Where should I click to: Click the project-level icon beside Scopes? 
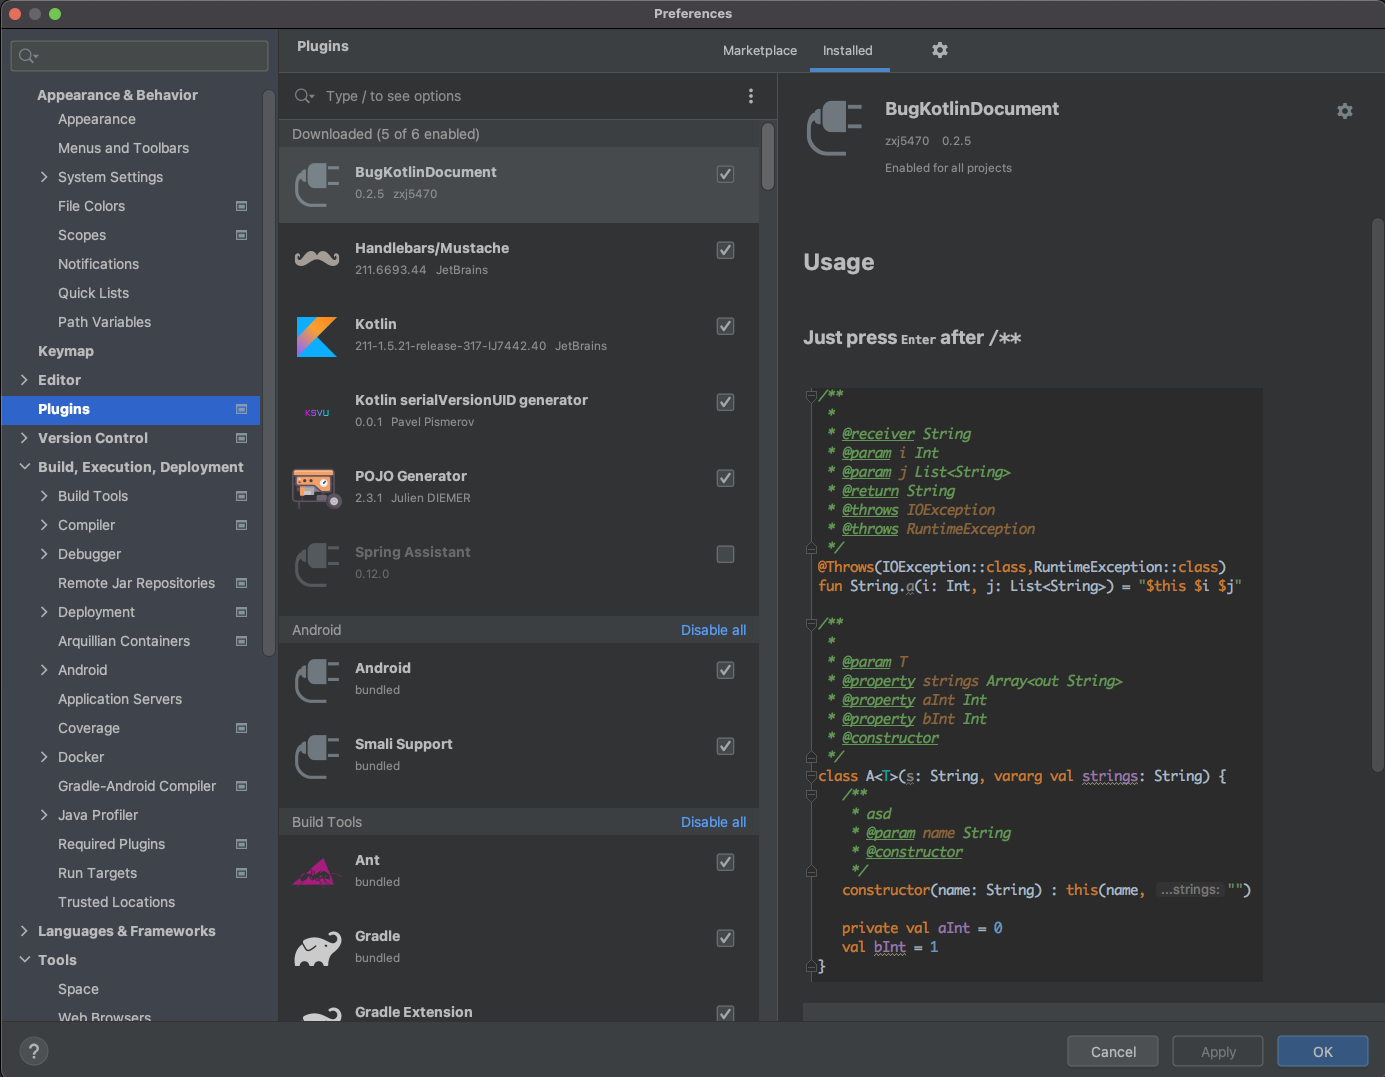[x=241, y=235]
